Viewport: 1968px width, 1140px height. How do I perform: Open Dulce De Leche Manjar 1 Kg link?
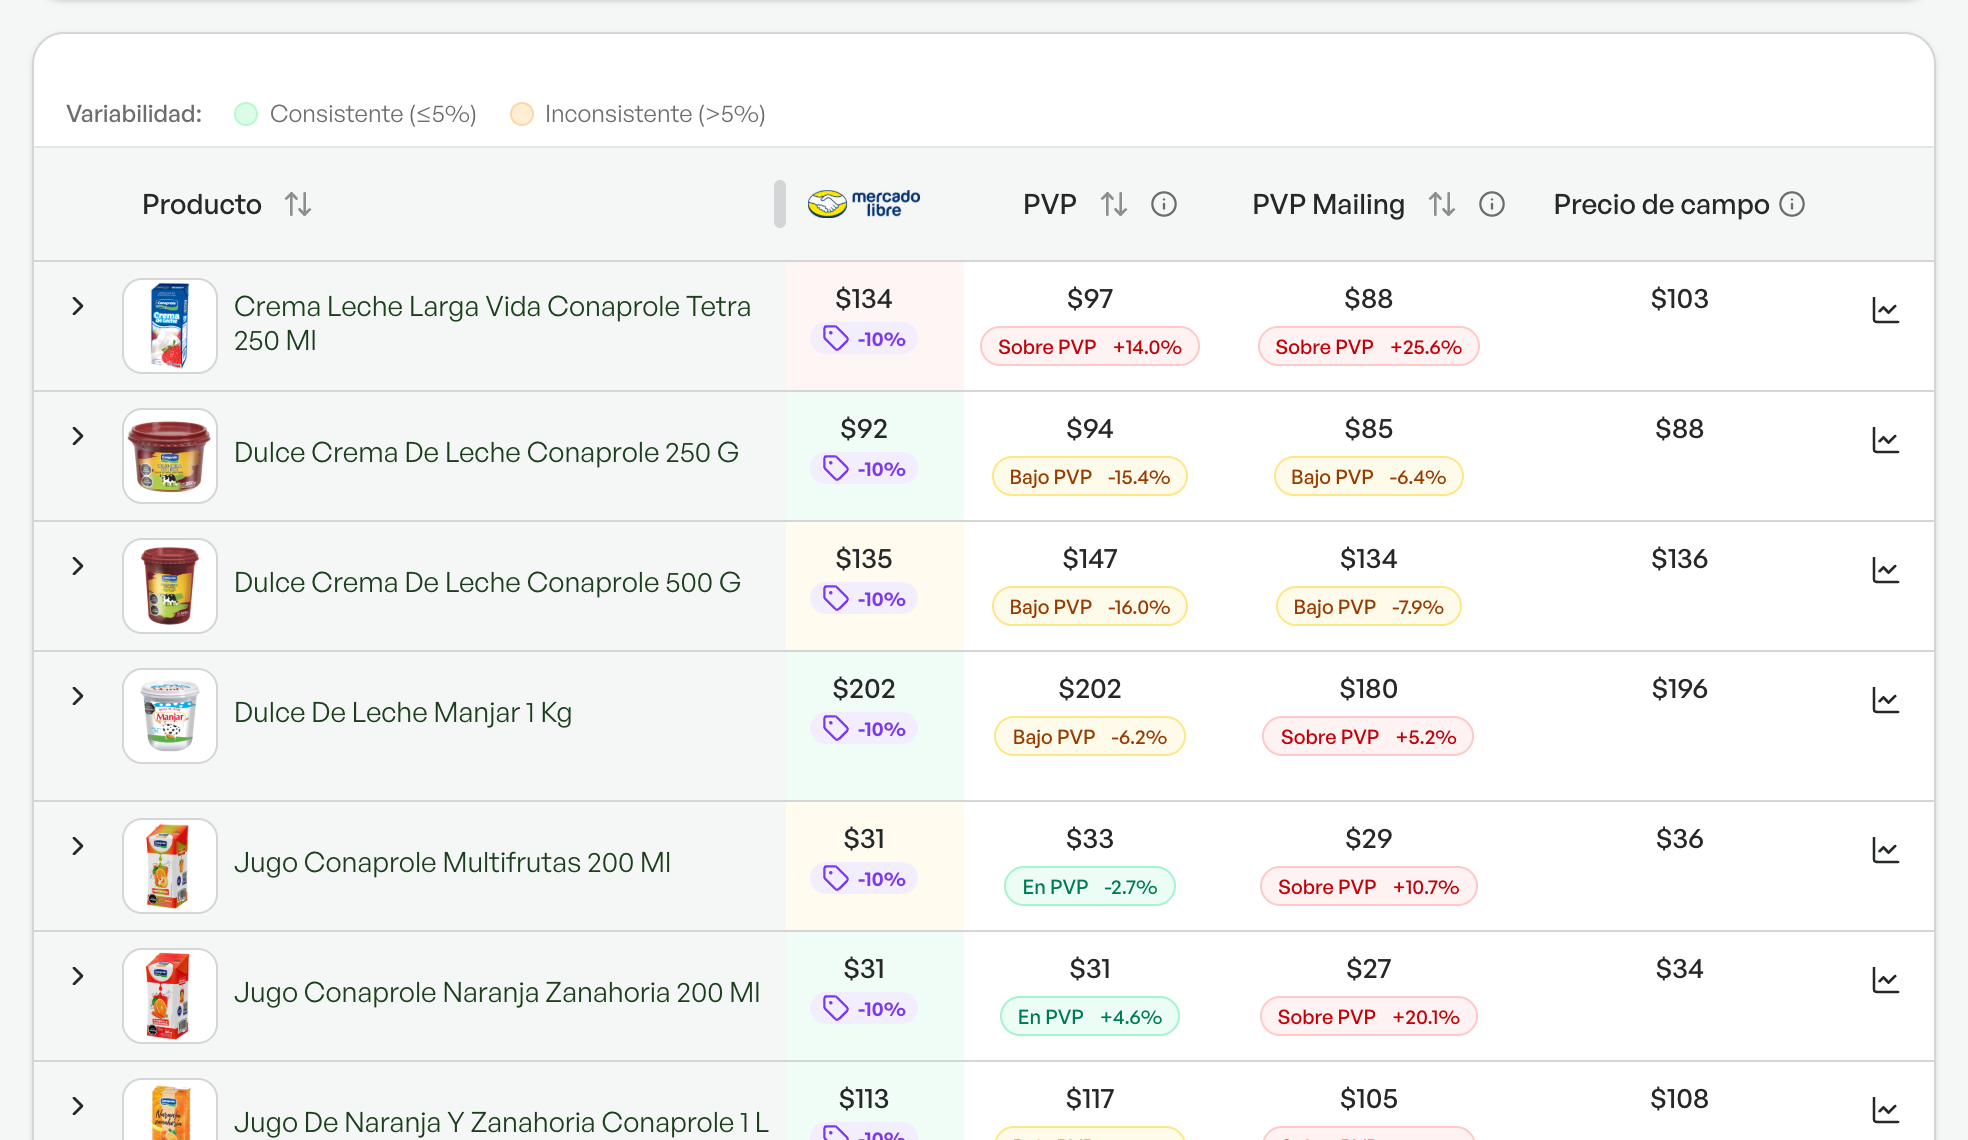click(403, 712)
